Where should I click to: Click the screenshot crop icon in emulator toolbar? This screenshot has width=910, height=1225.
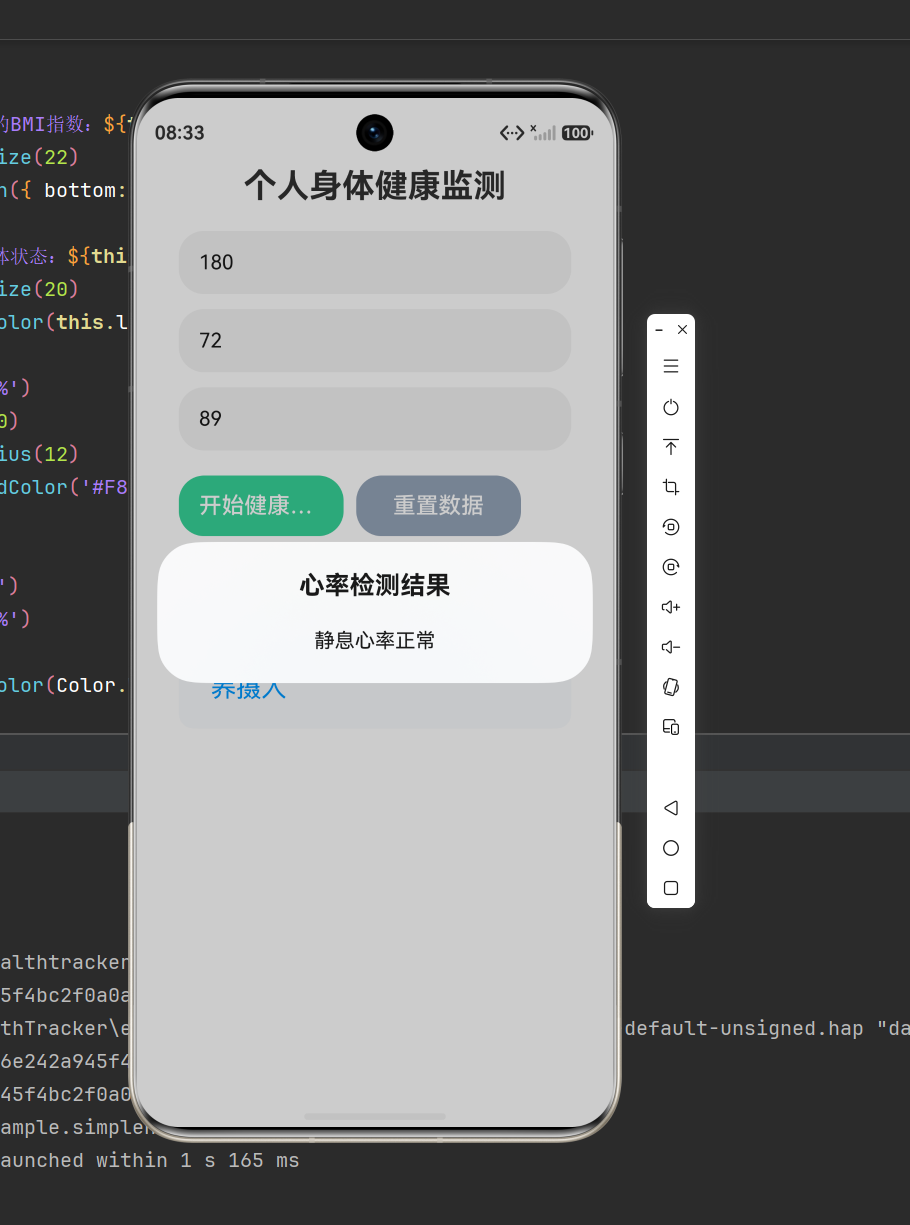pyautogui.click(x=671, y=487)
